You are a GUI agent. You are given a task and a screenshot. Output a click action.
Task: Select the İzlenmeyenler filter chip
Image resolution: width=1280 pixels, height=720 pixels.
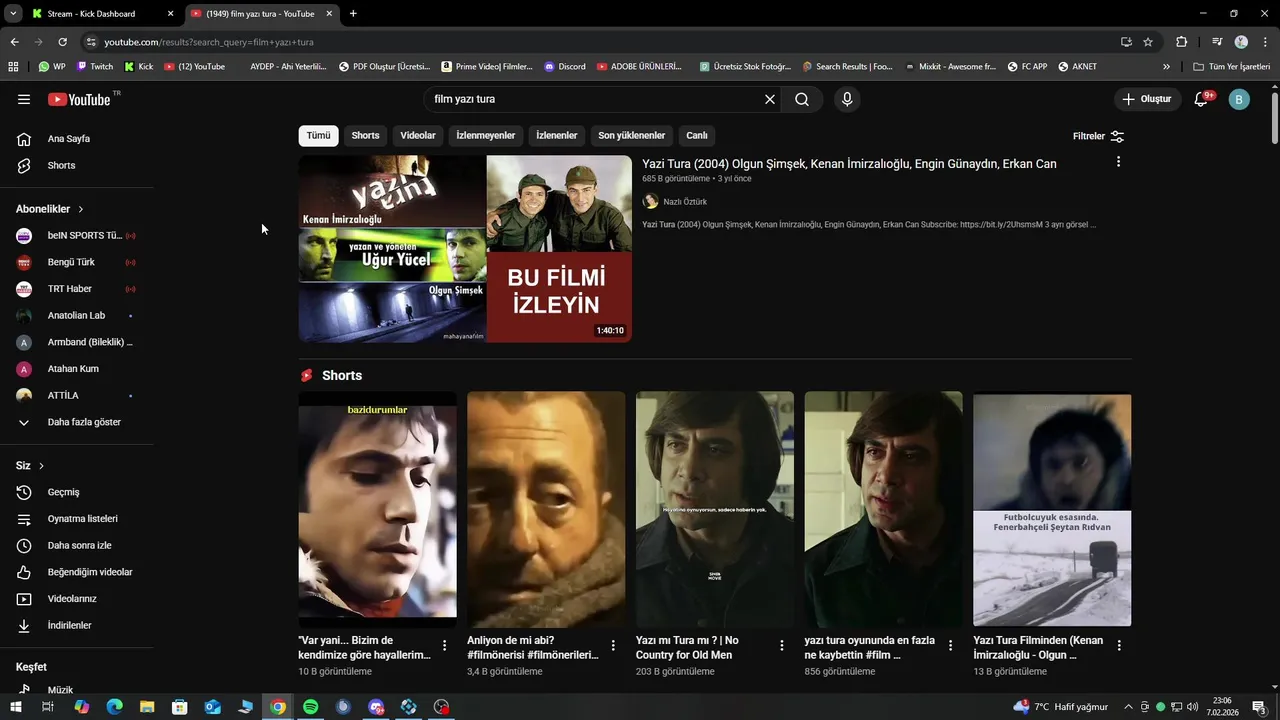[486, 136]
